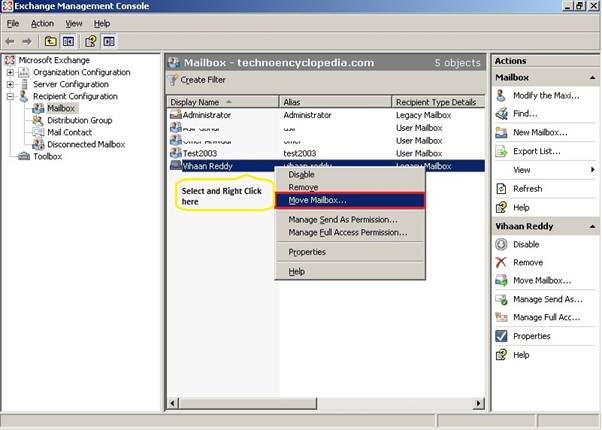The height and width of the screenshot is (430, 602).
Task: Click the Manage Full Acc... action icon
Action: [x=501, y=317]
